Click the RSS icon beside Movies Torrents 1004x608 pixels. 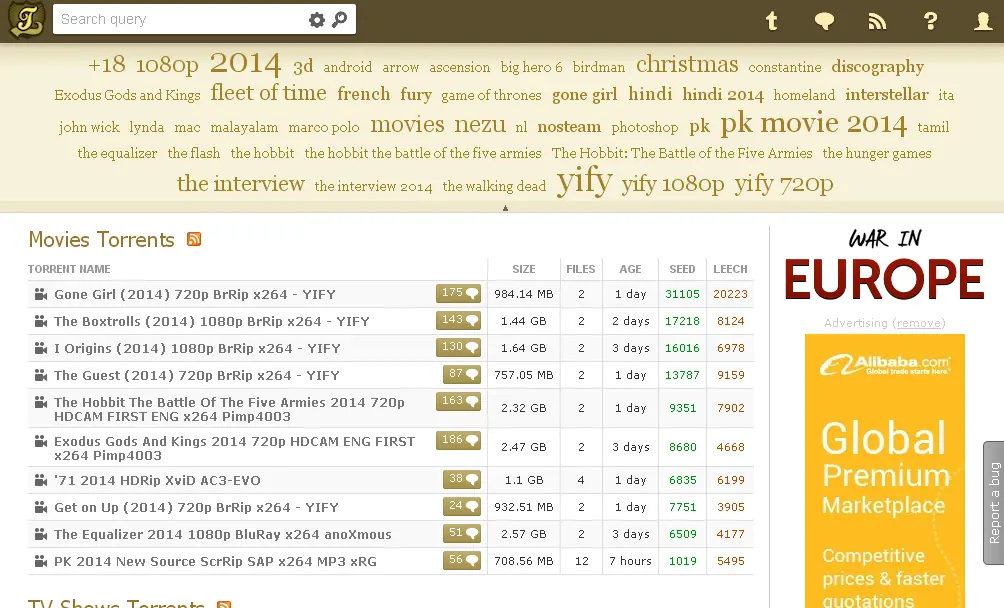click(194, 239)
